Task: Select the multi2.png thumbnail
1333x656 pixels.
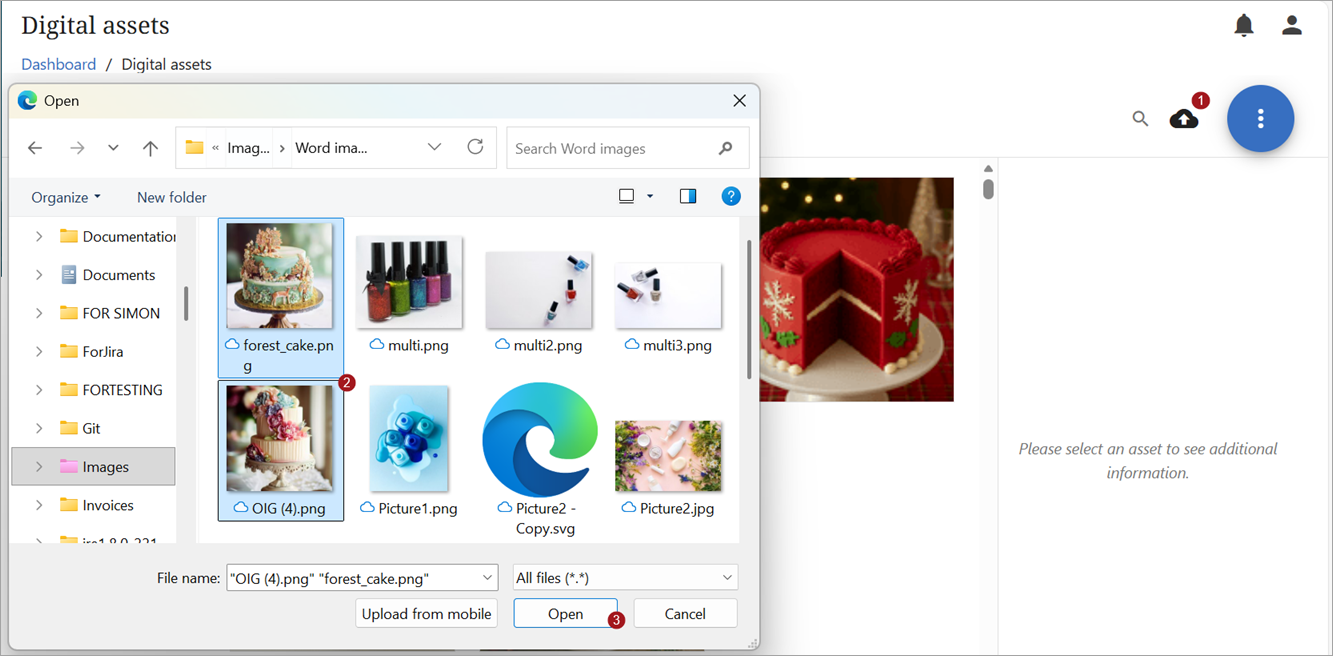Action: [x=538, y=290]
